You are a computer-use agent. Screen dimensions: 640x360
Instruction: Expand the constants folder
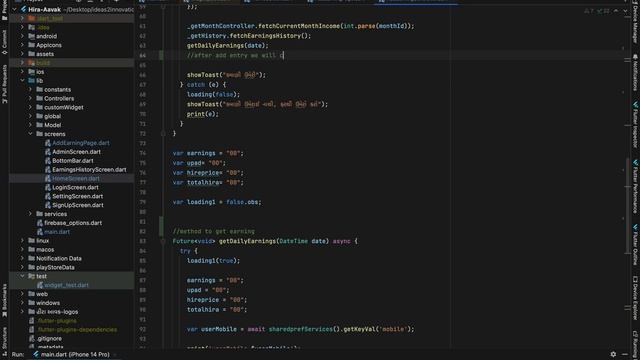click(x=31, y=89)
